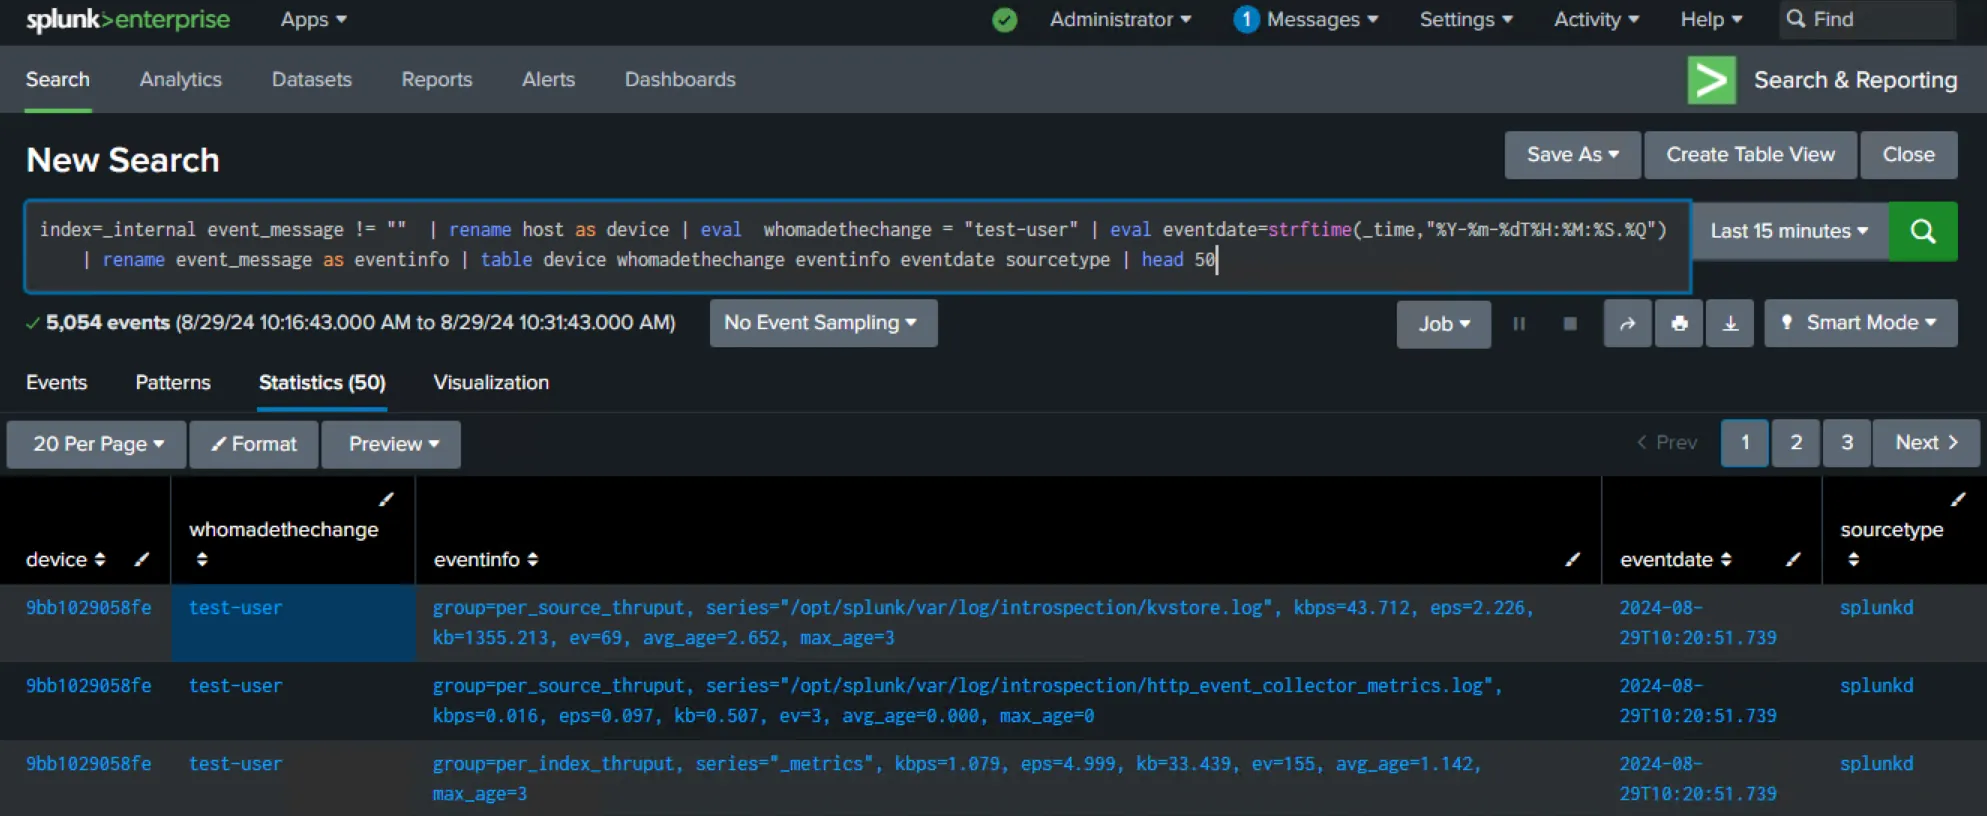Go to the Analytics nav tab

pyautogui.click(x=181, y=80)
